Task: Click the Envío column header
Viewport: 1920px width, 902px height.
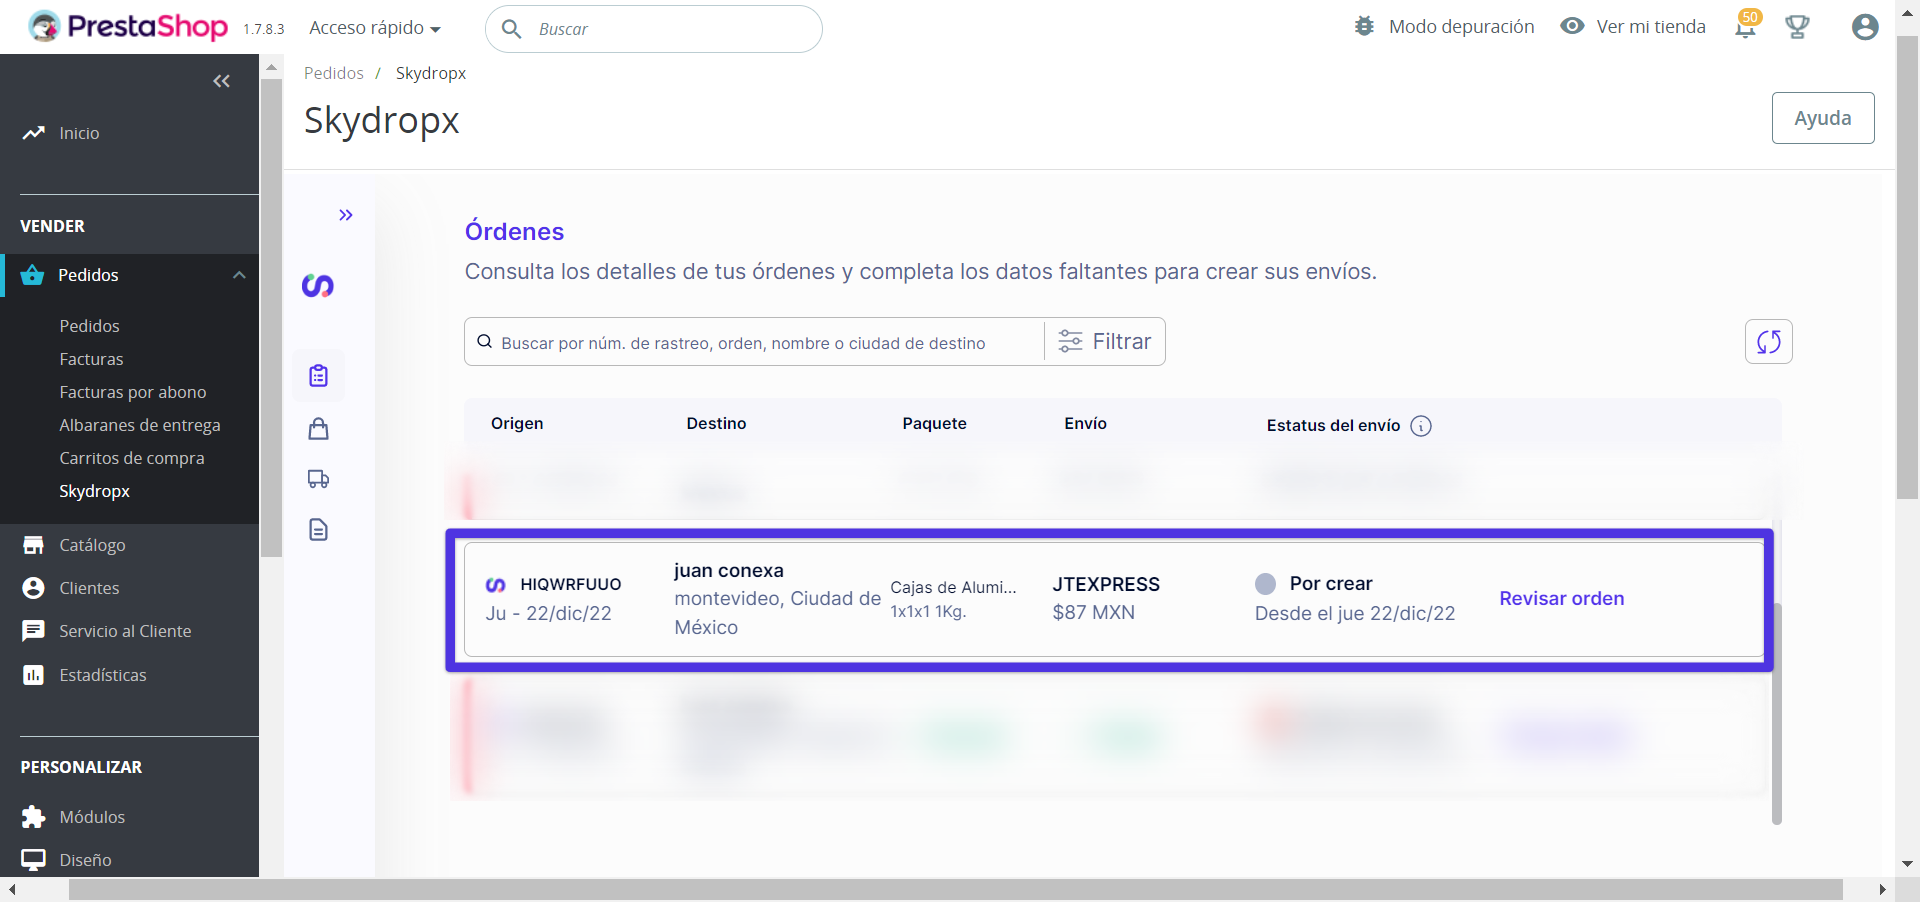Action: click(x=1086, y=423)
